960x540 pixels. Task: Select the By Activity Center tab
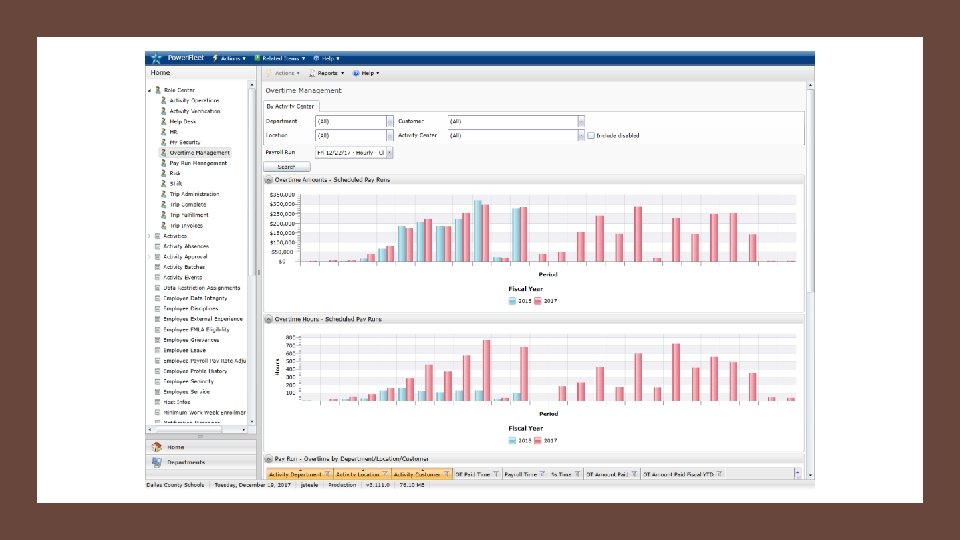pyautogui.click(x=290, y=106)
